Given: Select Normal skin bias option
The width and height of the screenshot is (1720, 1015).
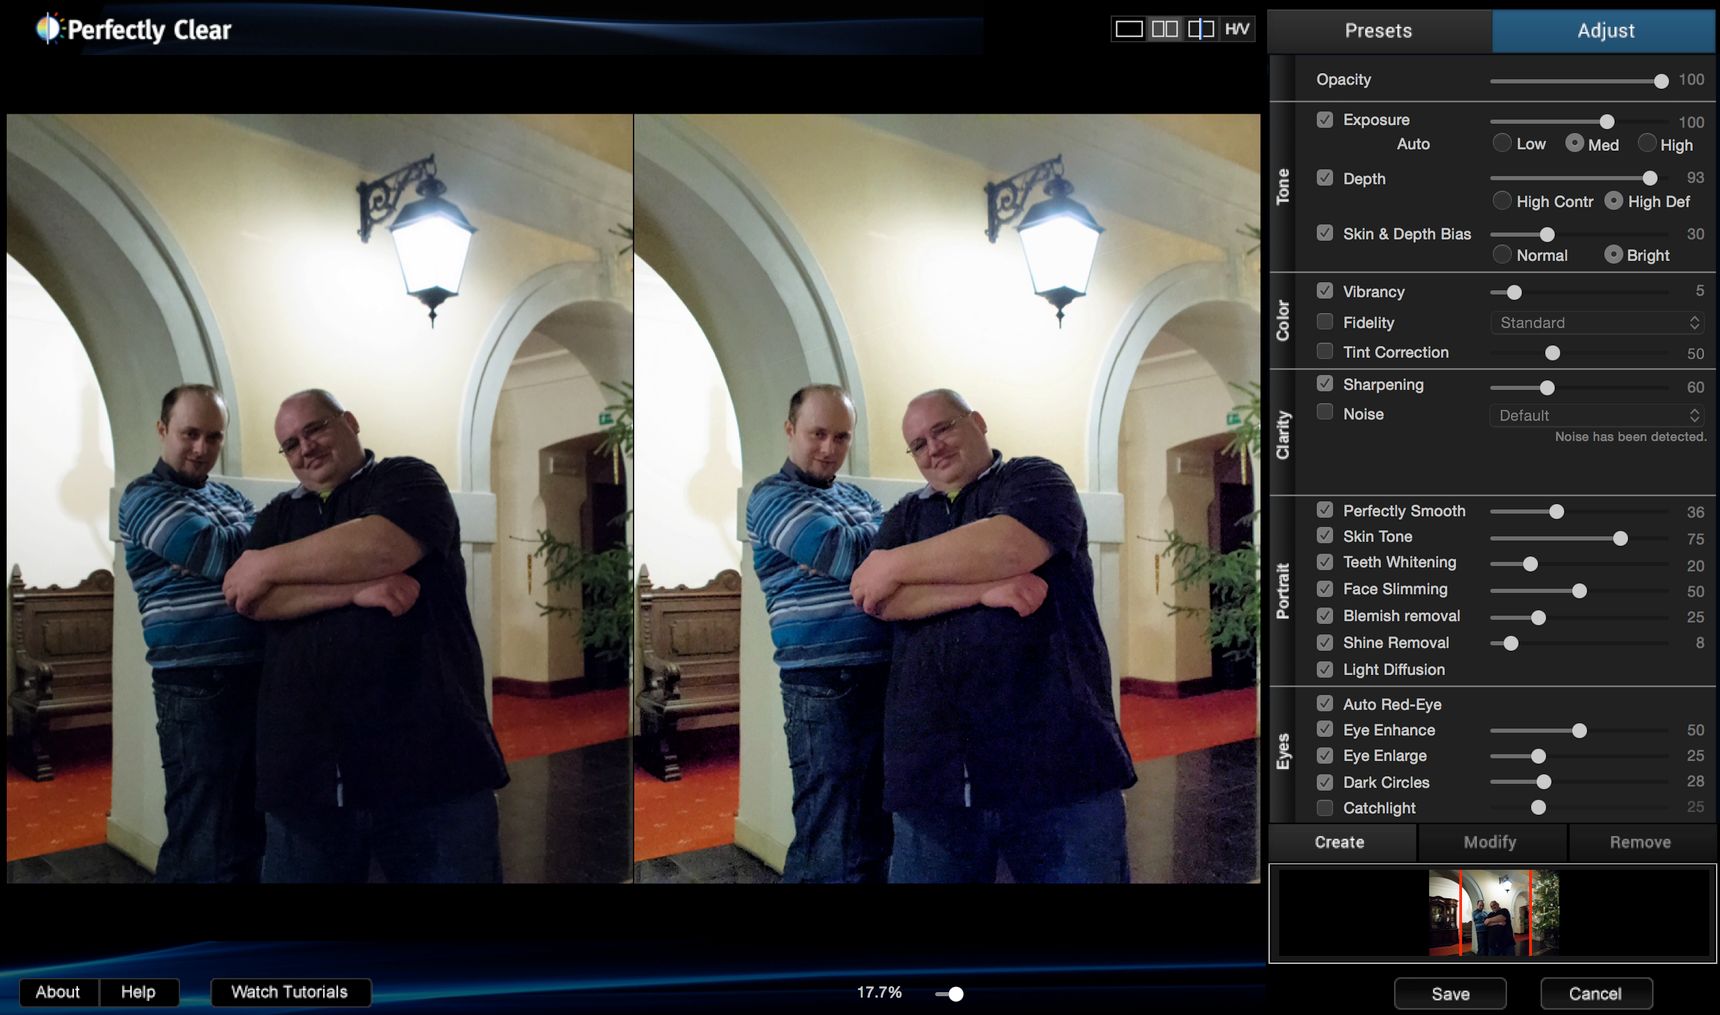Looking at the screenshot, I should coord(1502,254).
